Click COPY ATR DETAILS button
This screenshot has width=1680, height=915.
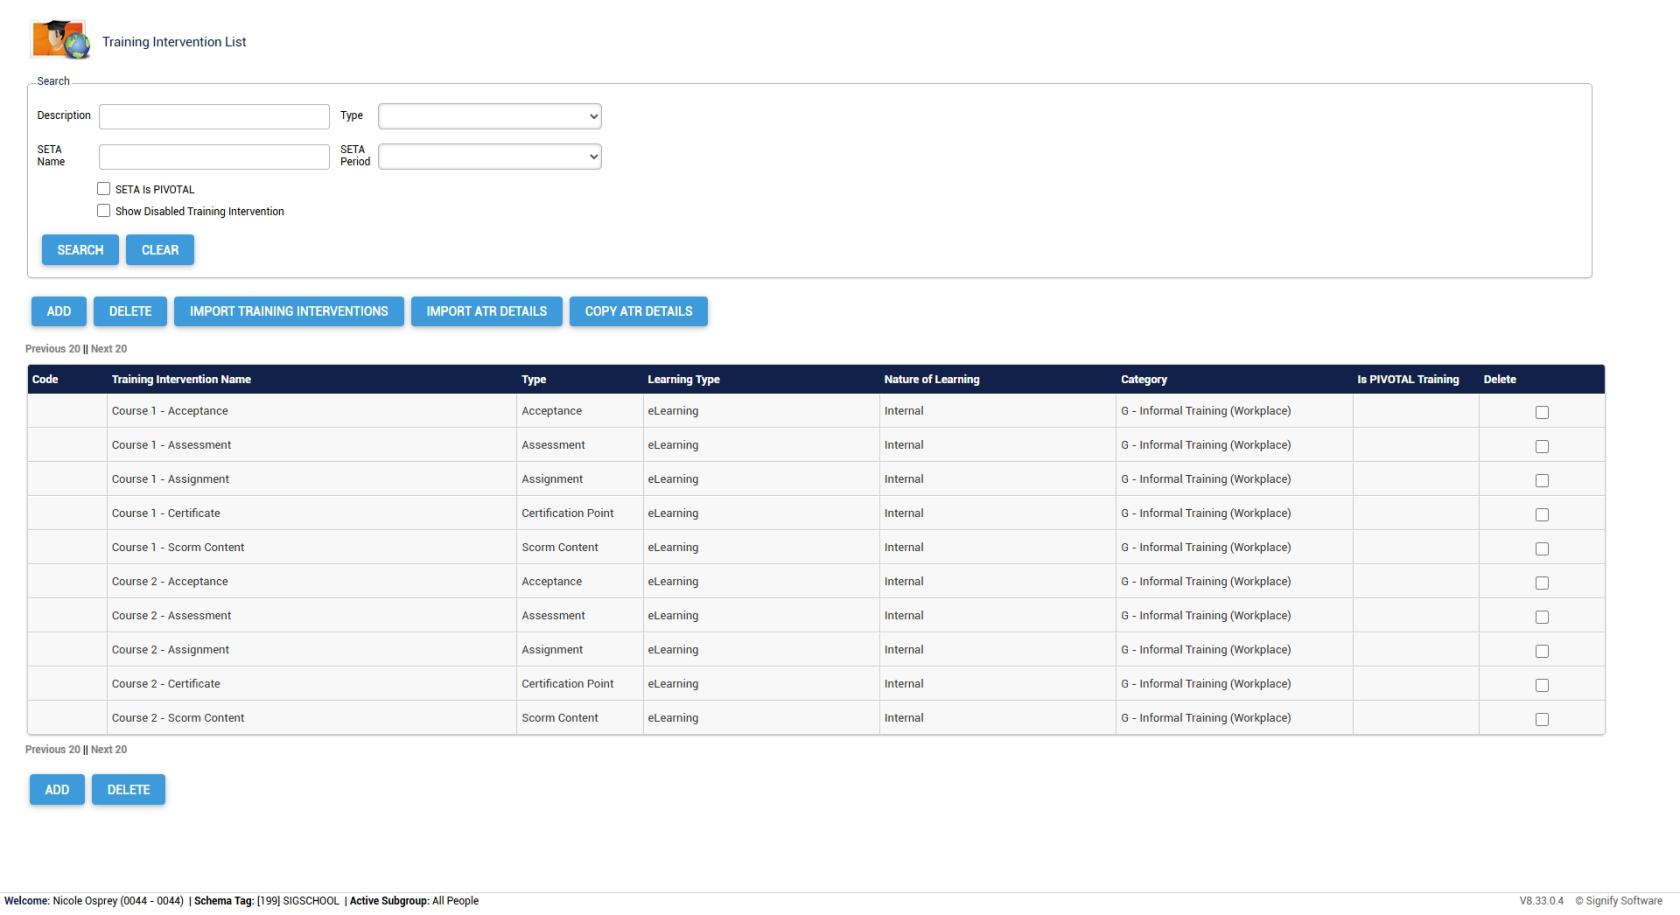[639, 311]
